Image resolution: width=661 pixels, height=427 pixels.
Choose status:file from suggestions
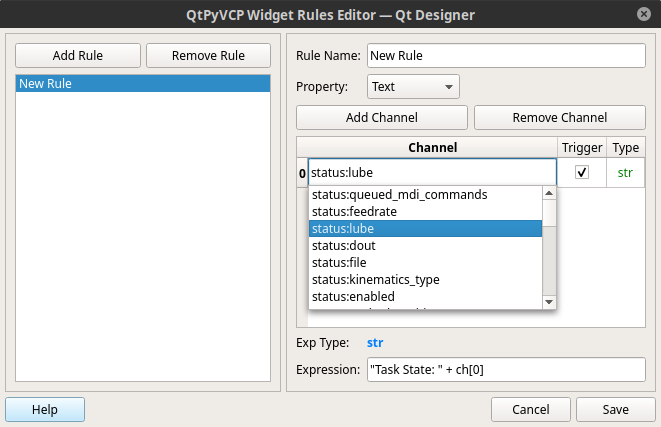(x=425, y=263)
